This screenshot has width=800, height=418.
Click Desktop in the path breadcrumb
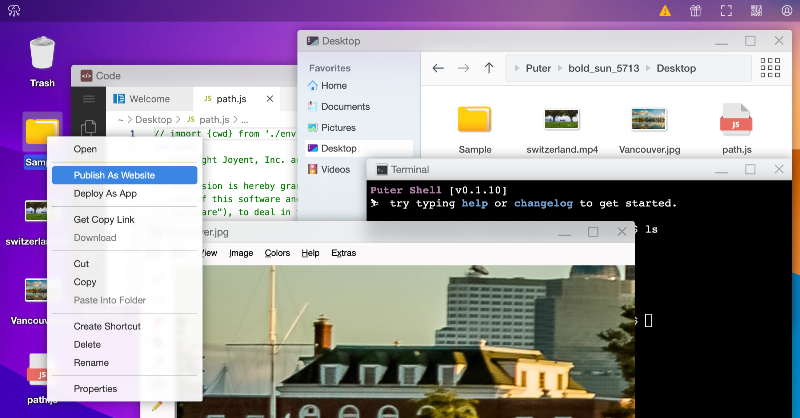pos(676,68)
